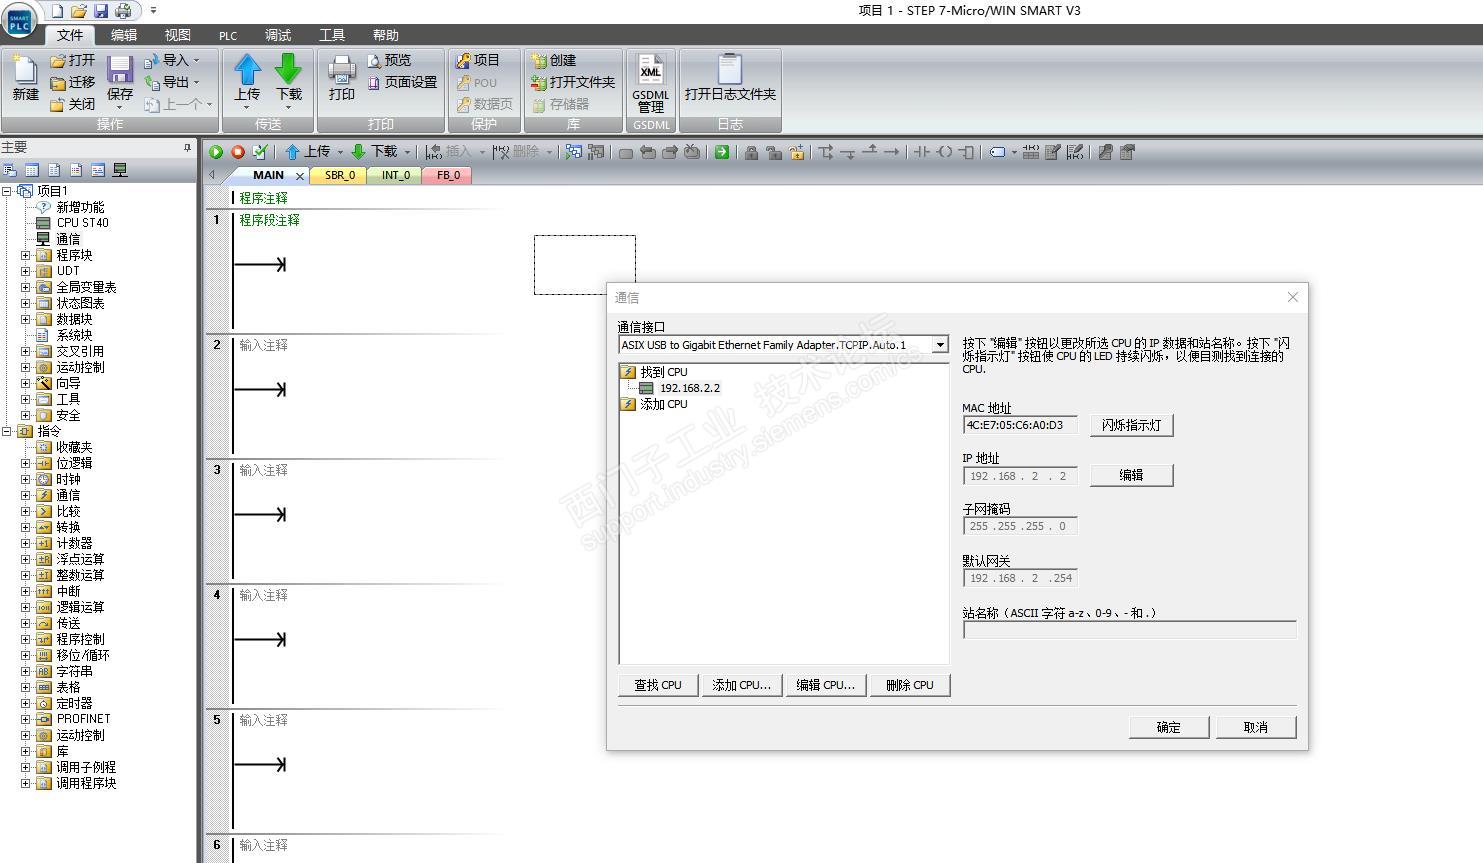Screen dimensions: 1483x863
Task: Confirm the 通信 dialog with 确定
Action: tap(1169, 727)
